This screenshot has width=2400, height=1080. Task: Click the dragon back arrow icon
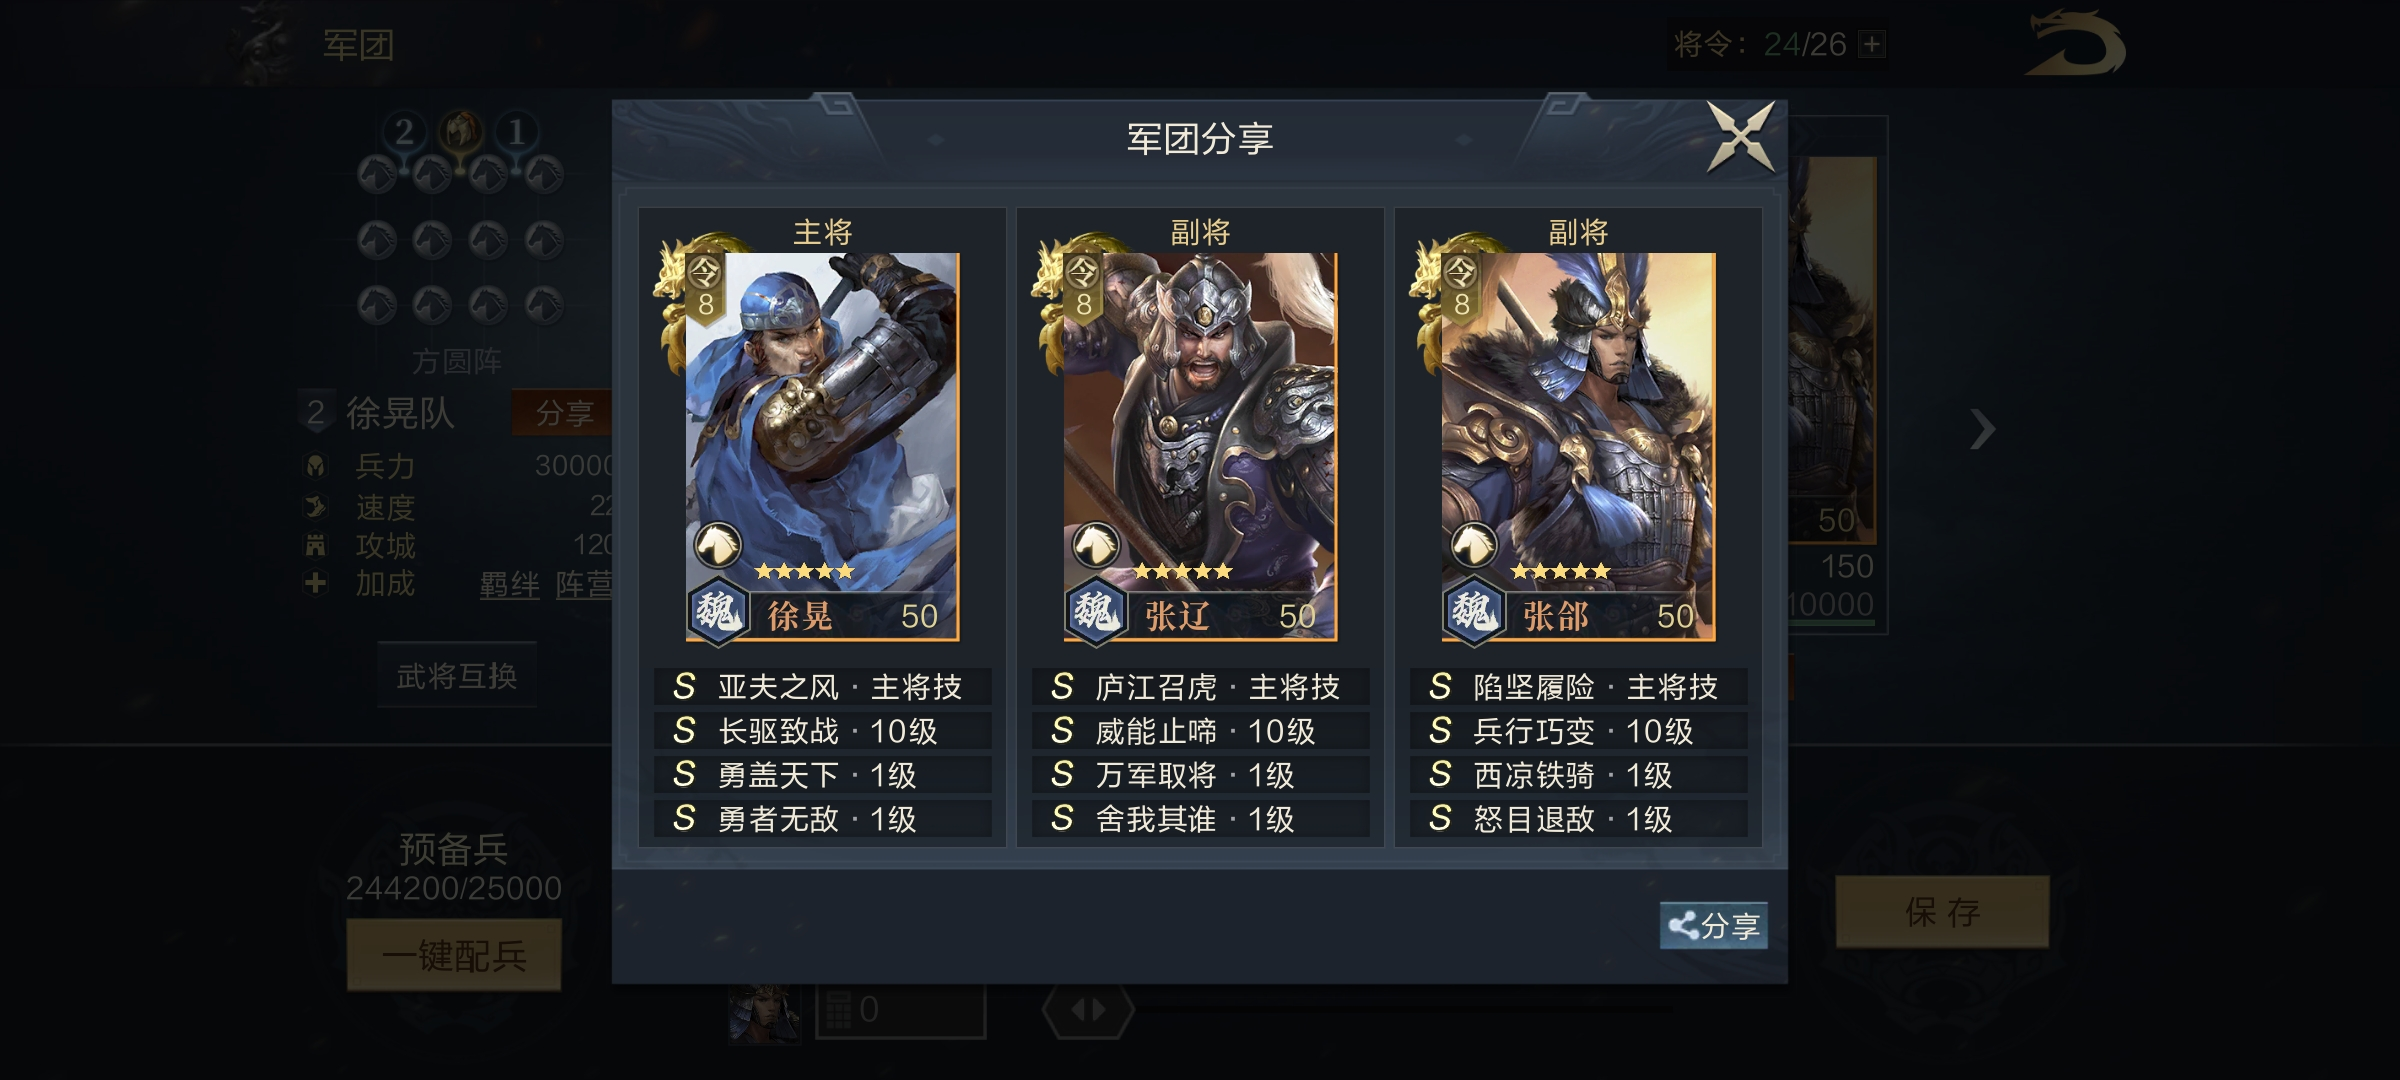pos(2075,44)
